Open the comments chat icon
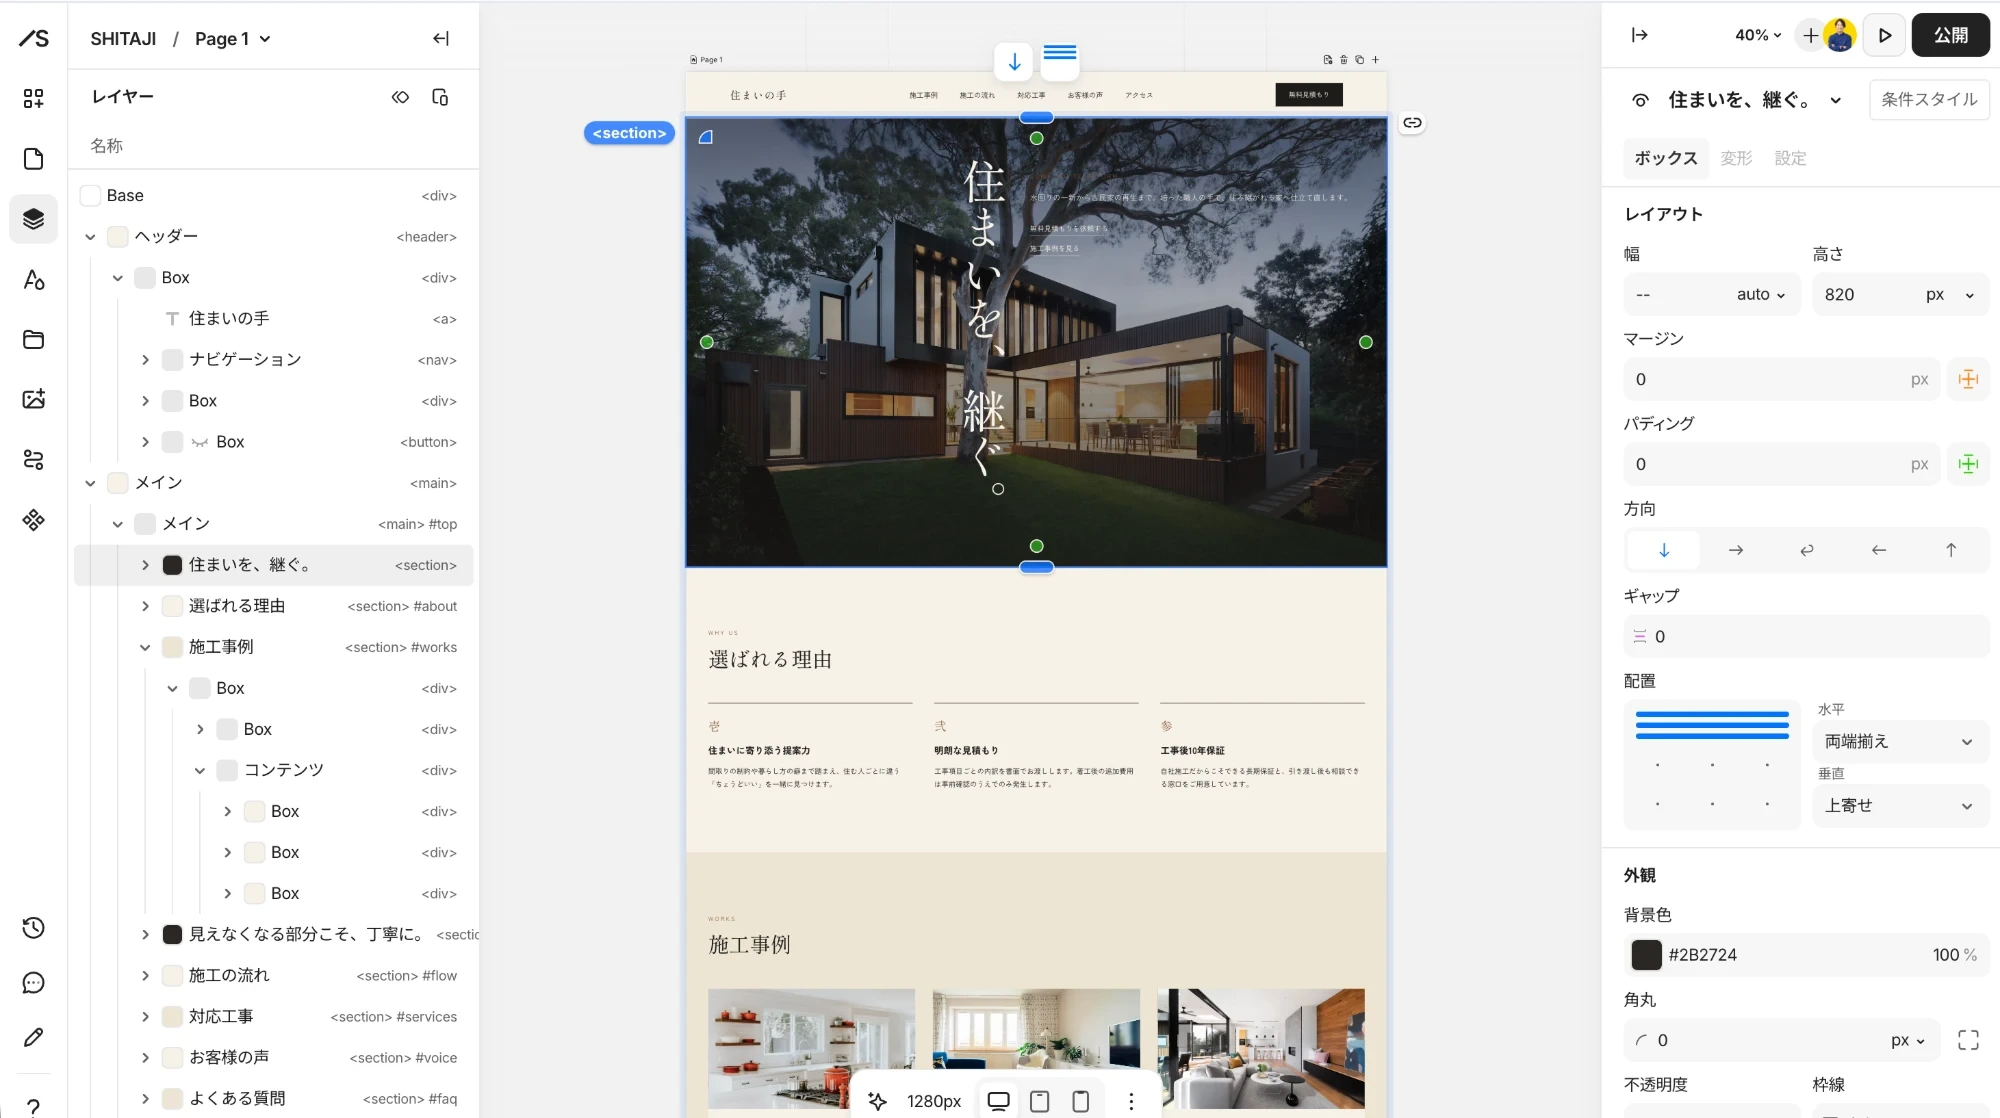The width and height of the screenshot is (2000, 1118). pos(33,983)
